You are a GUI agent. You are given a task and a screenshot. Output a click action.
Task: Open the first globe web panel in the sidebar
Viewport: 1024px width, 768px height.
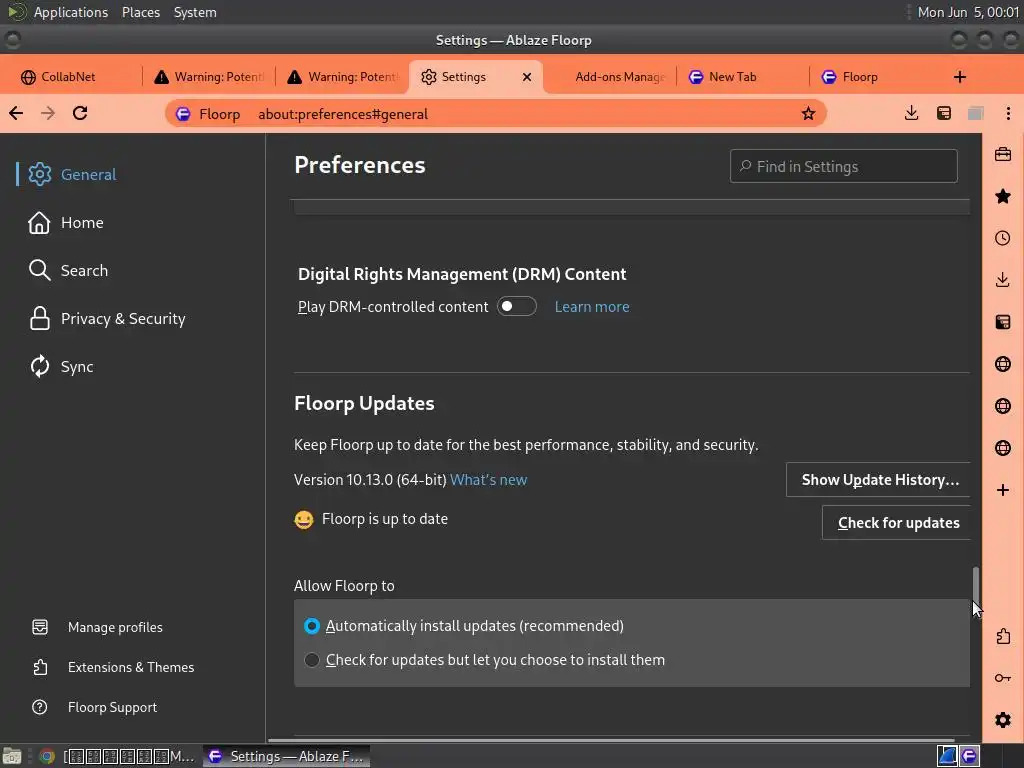1002,364
